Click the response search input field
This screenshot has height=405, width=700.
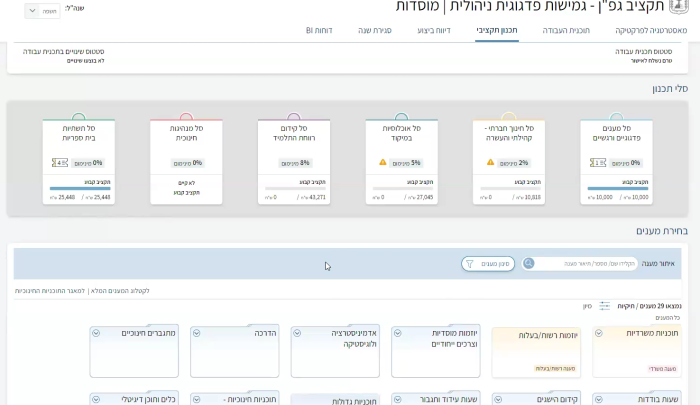click(x=580, y=263)
